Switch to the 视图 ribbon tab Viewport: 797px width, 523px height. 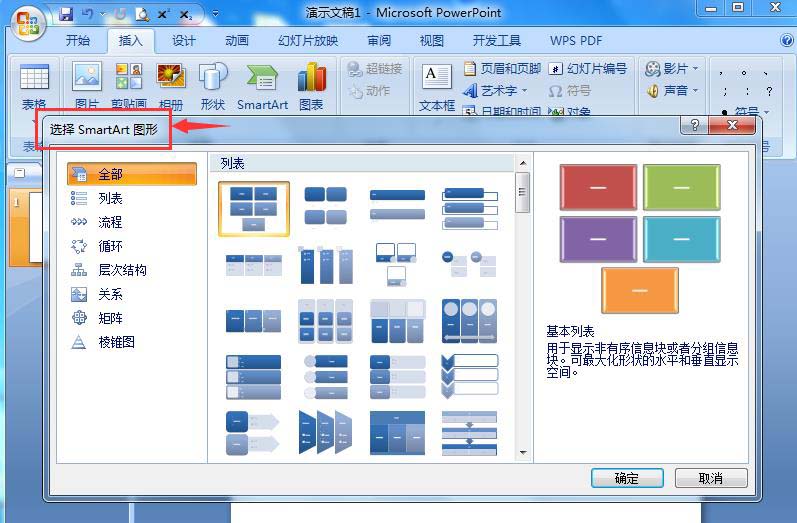tap(432, 41)
